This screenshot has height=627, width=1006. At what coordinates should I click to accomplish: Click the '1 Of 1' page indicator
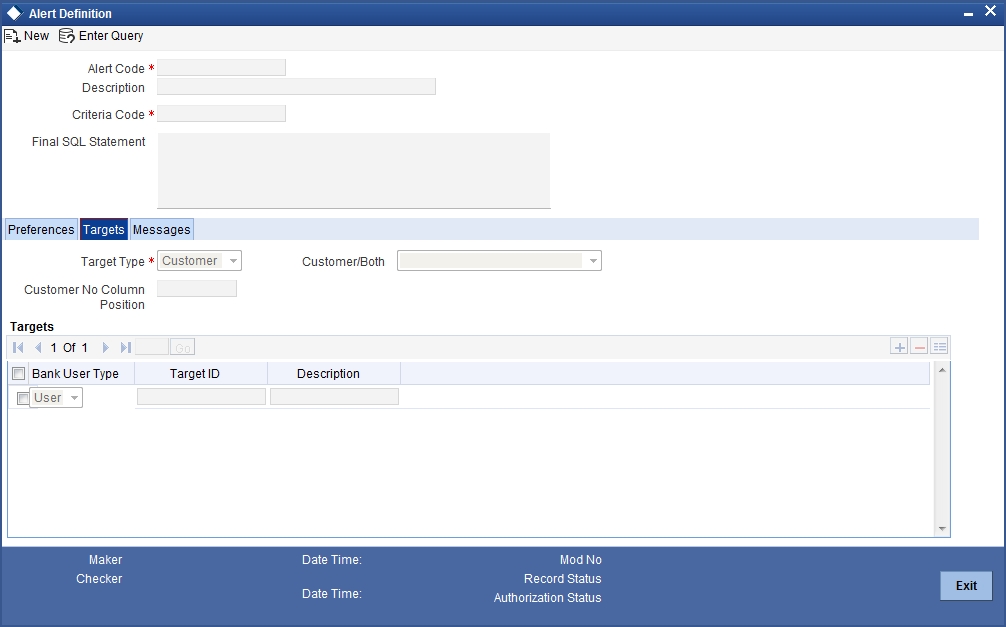pyautogui.click(x=69, y=347)
